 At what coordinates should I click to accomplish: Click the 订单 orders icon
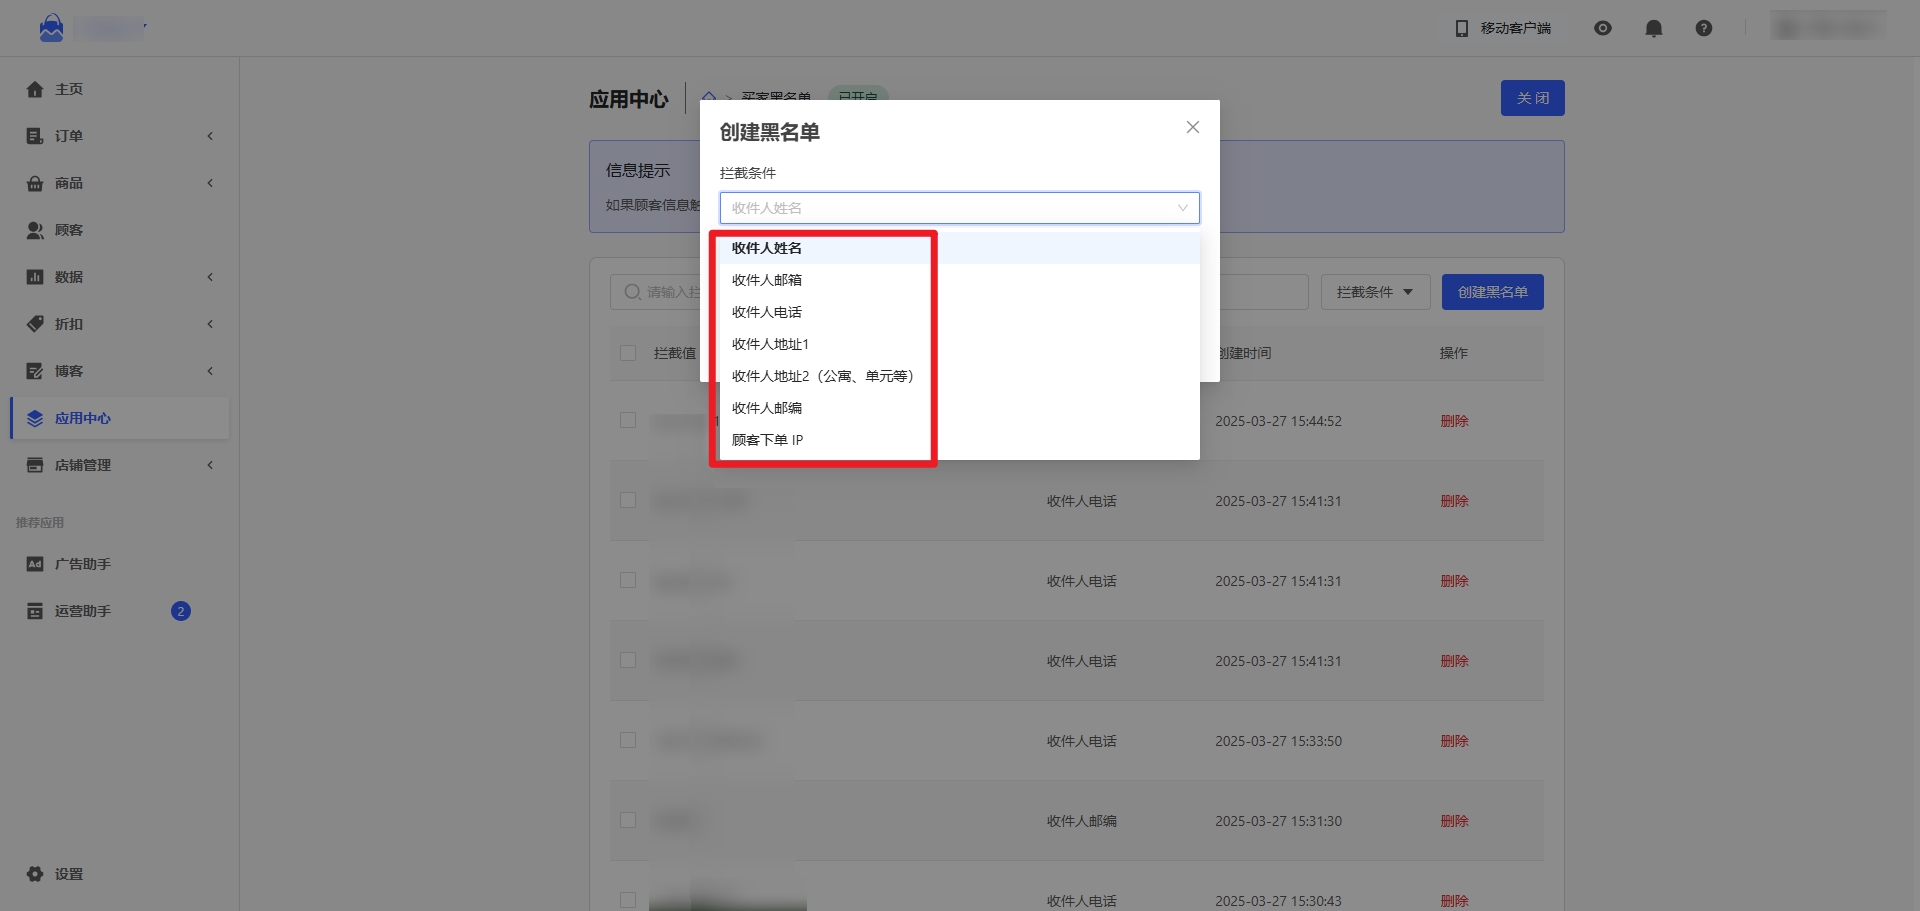(35, 136)
